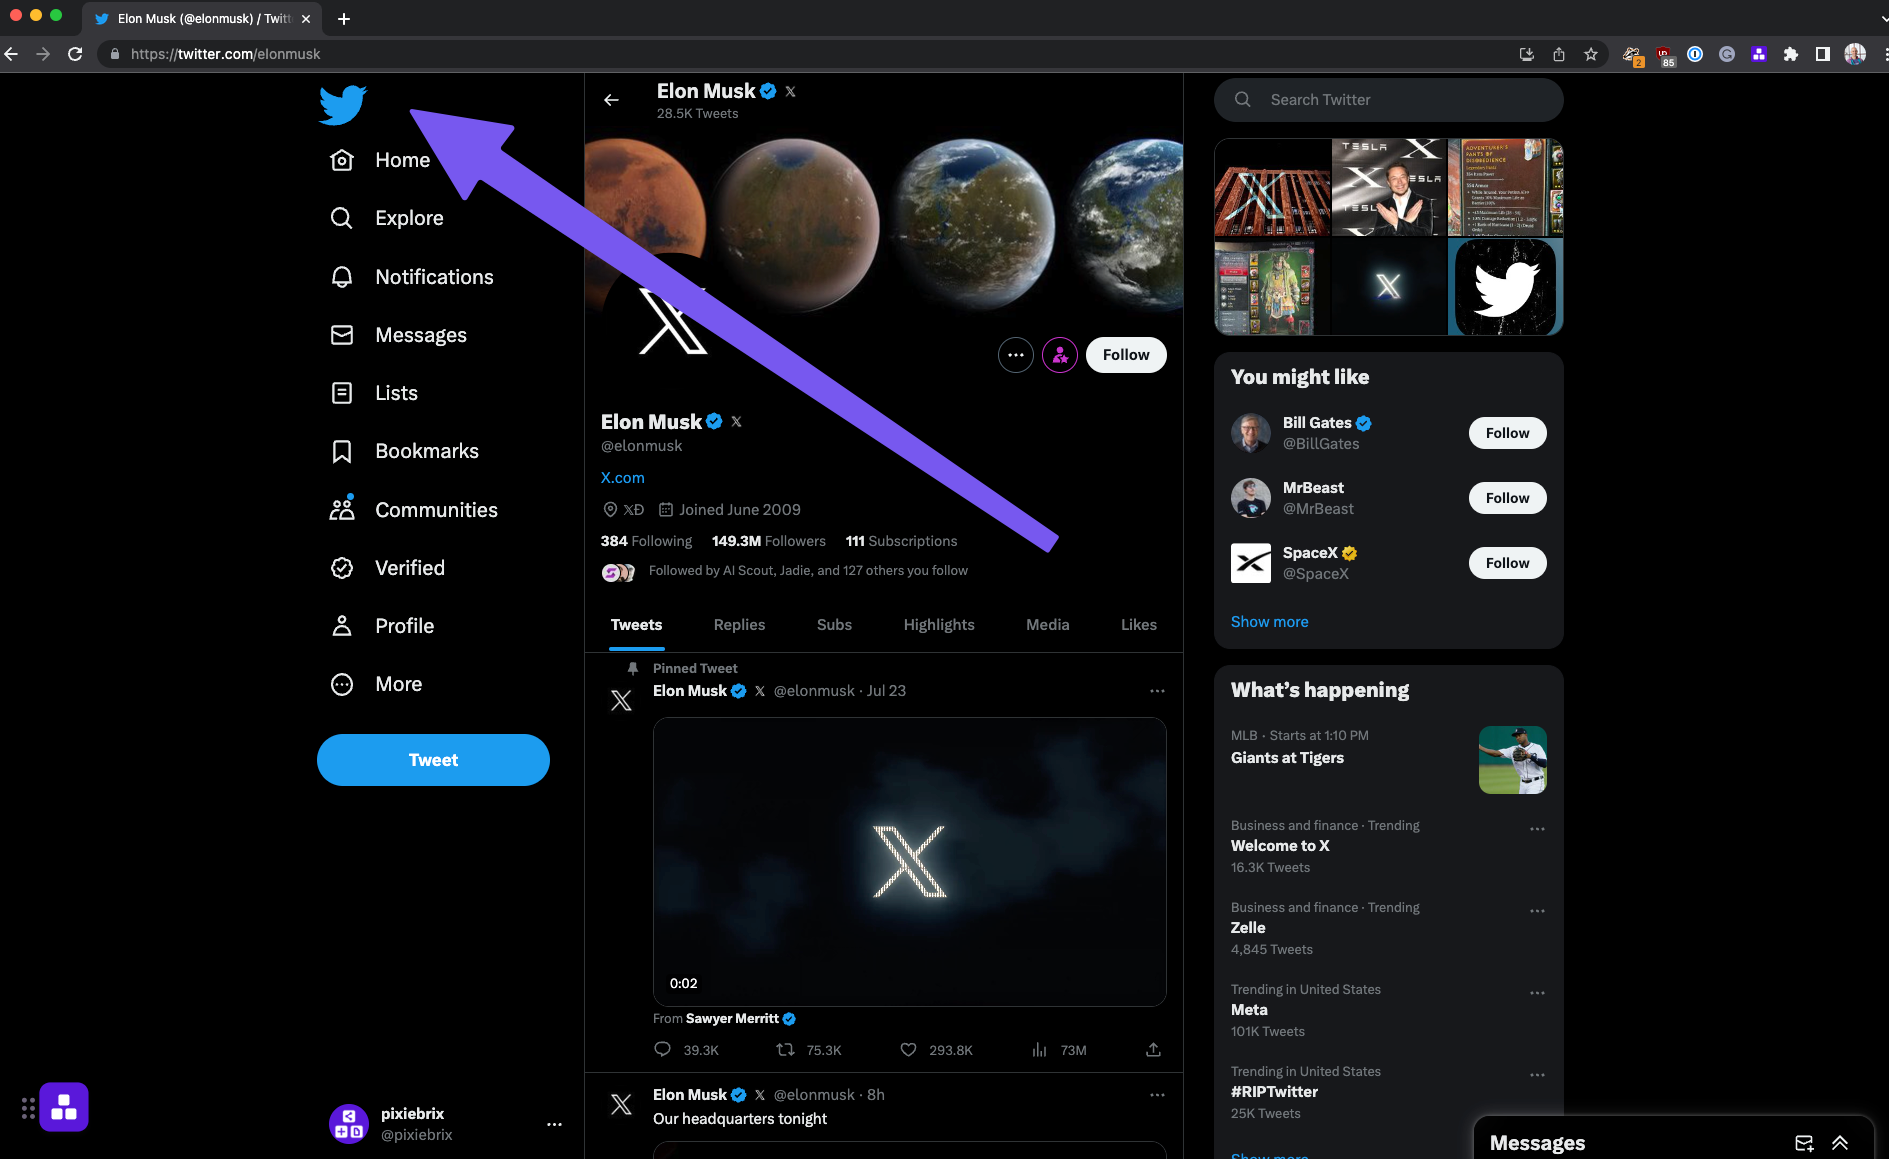
Task: Play the pinned tweet X video
Action: tap(909, 861)
